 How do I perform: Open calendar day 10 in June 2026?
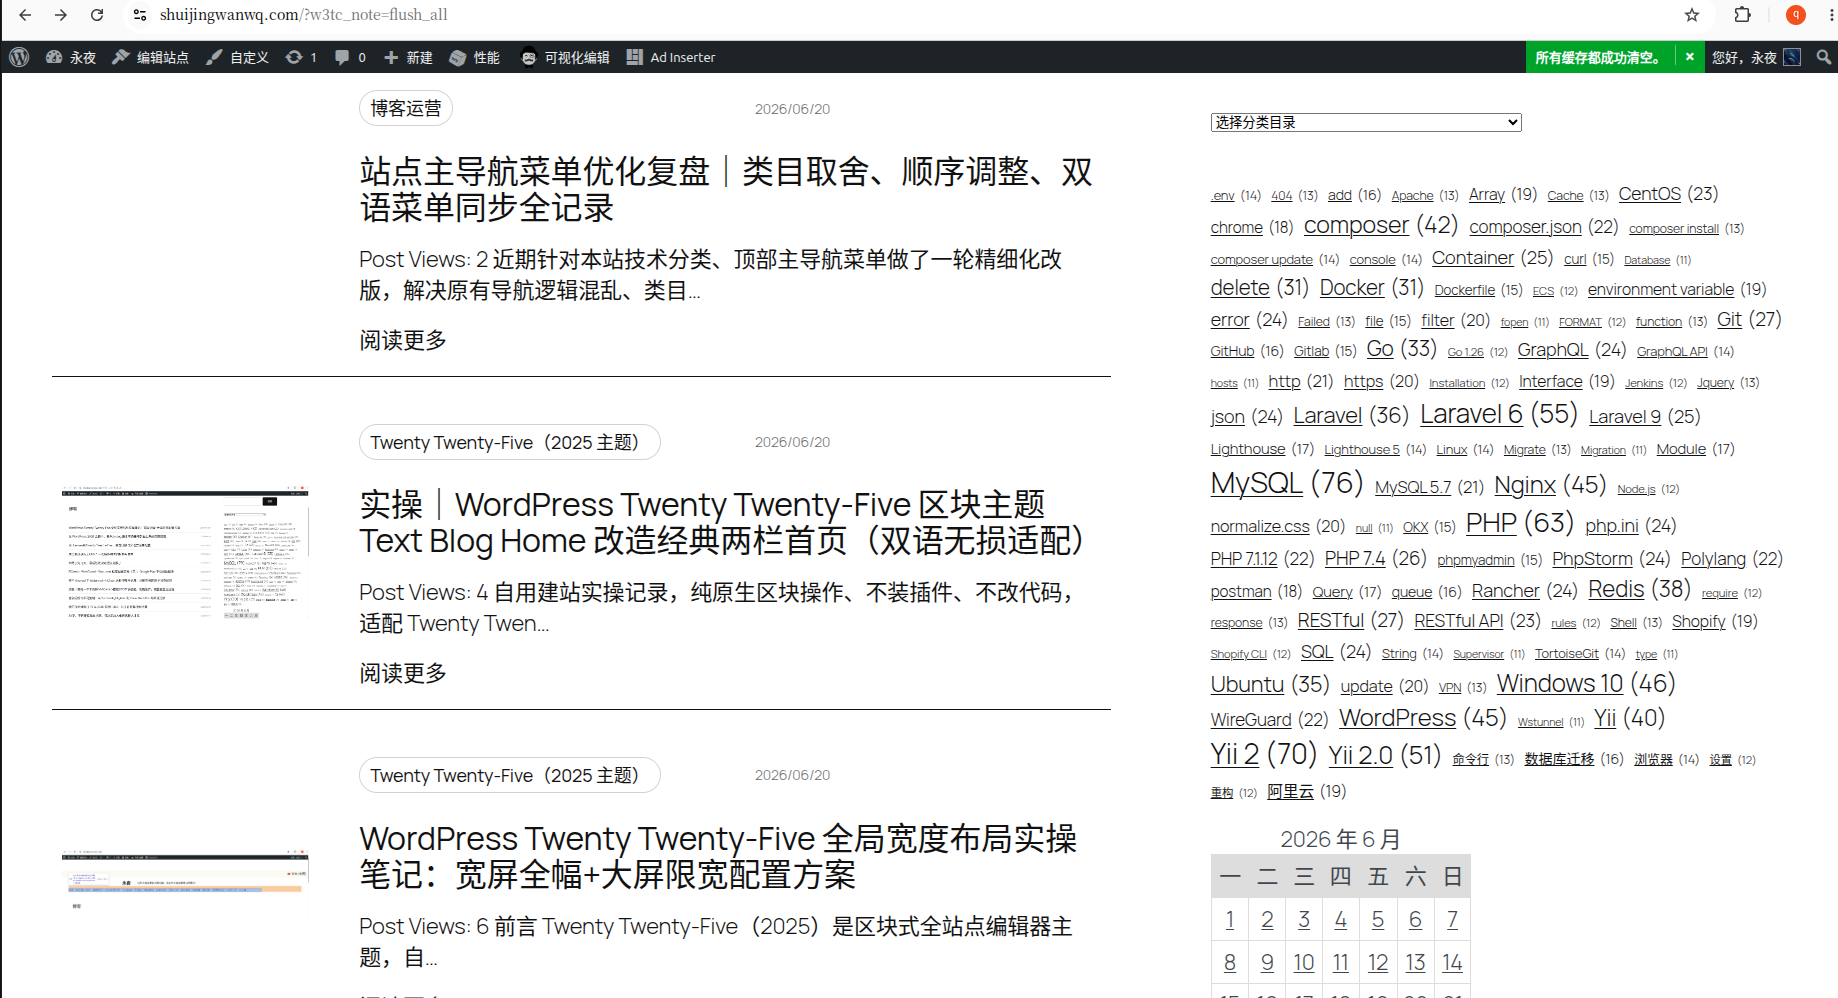(1304, 963)
